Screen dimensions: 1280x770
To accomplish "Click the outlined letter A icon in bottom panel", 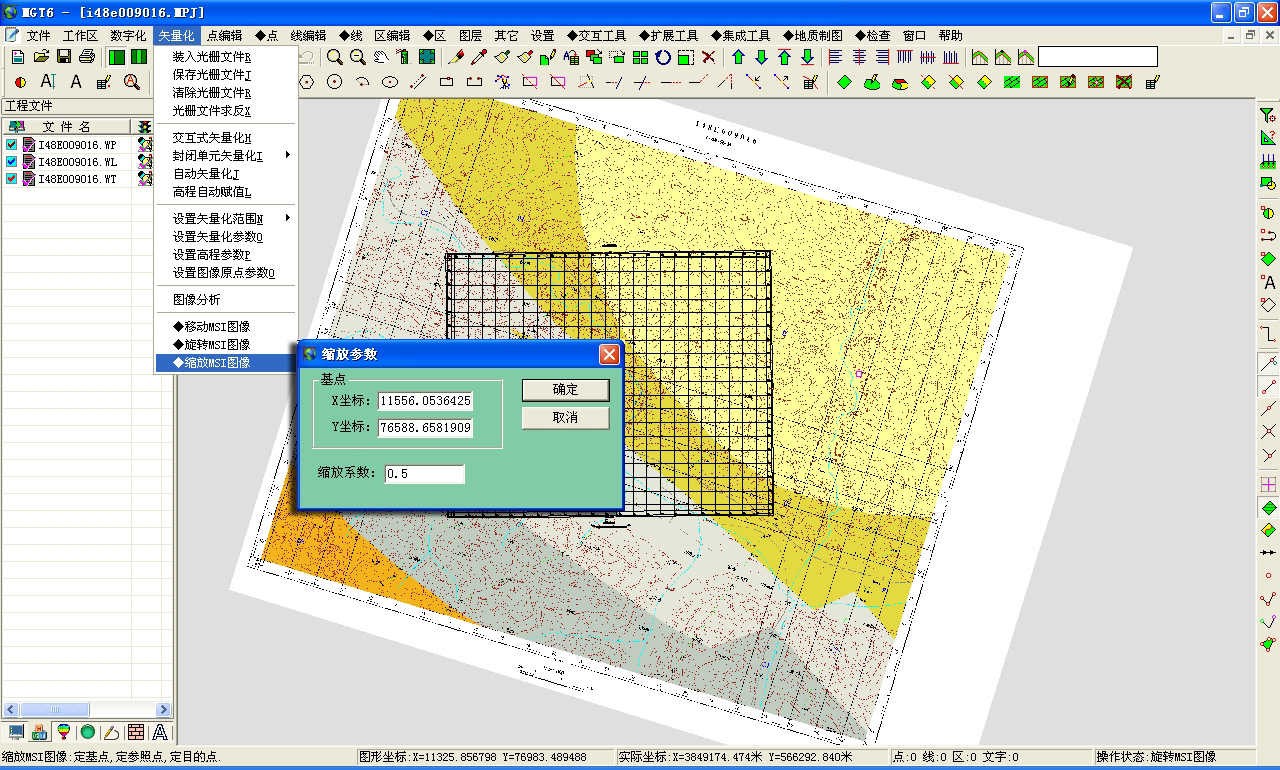I will 160,733.
